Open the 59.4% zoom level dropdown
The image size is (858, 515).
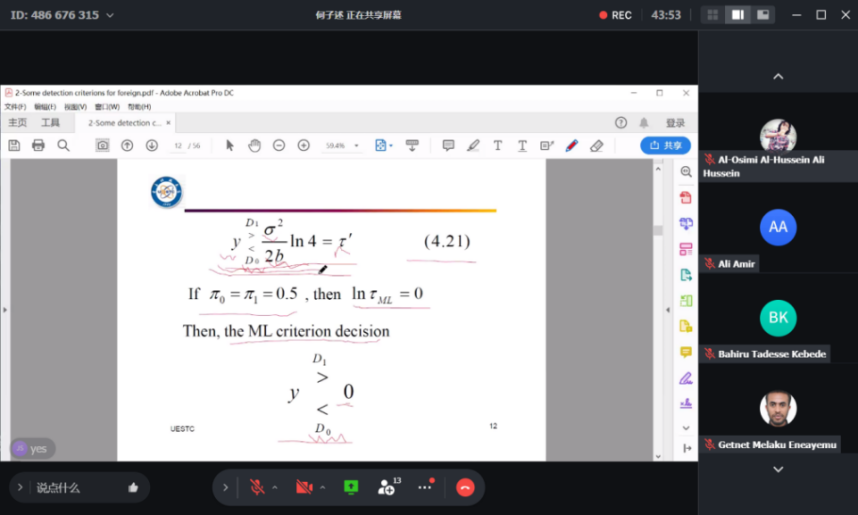coord(340,145)
